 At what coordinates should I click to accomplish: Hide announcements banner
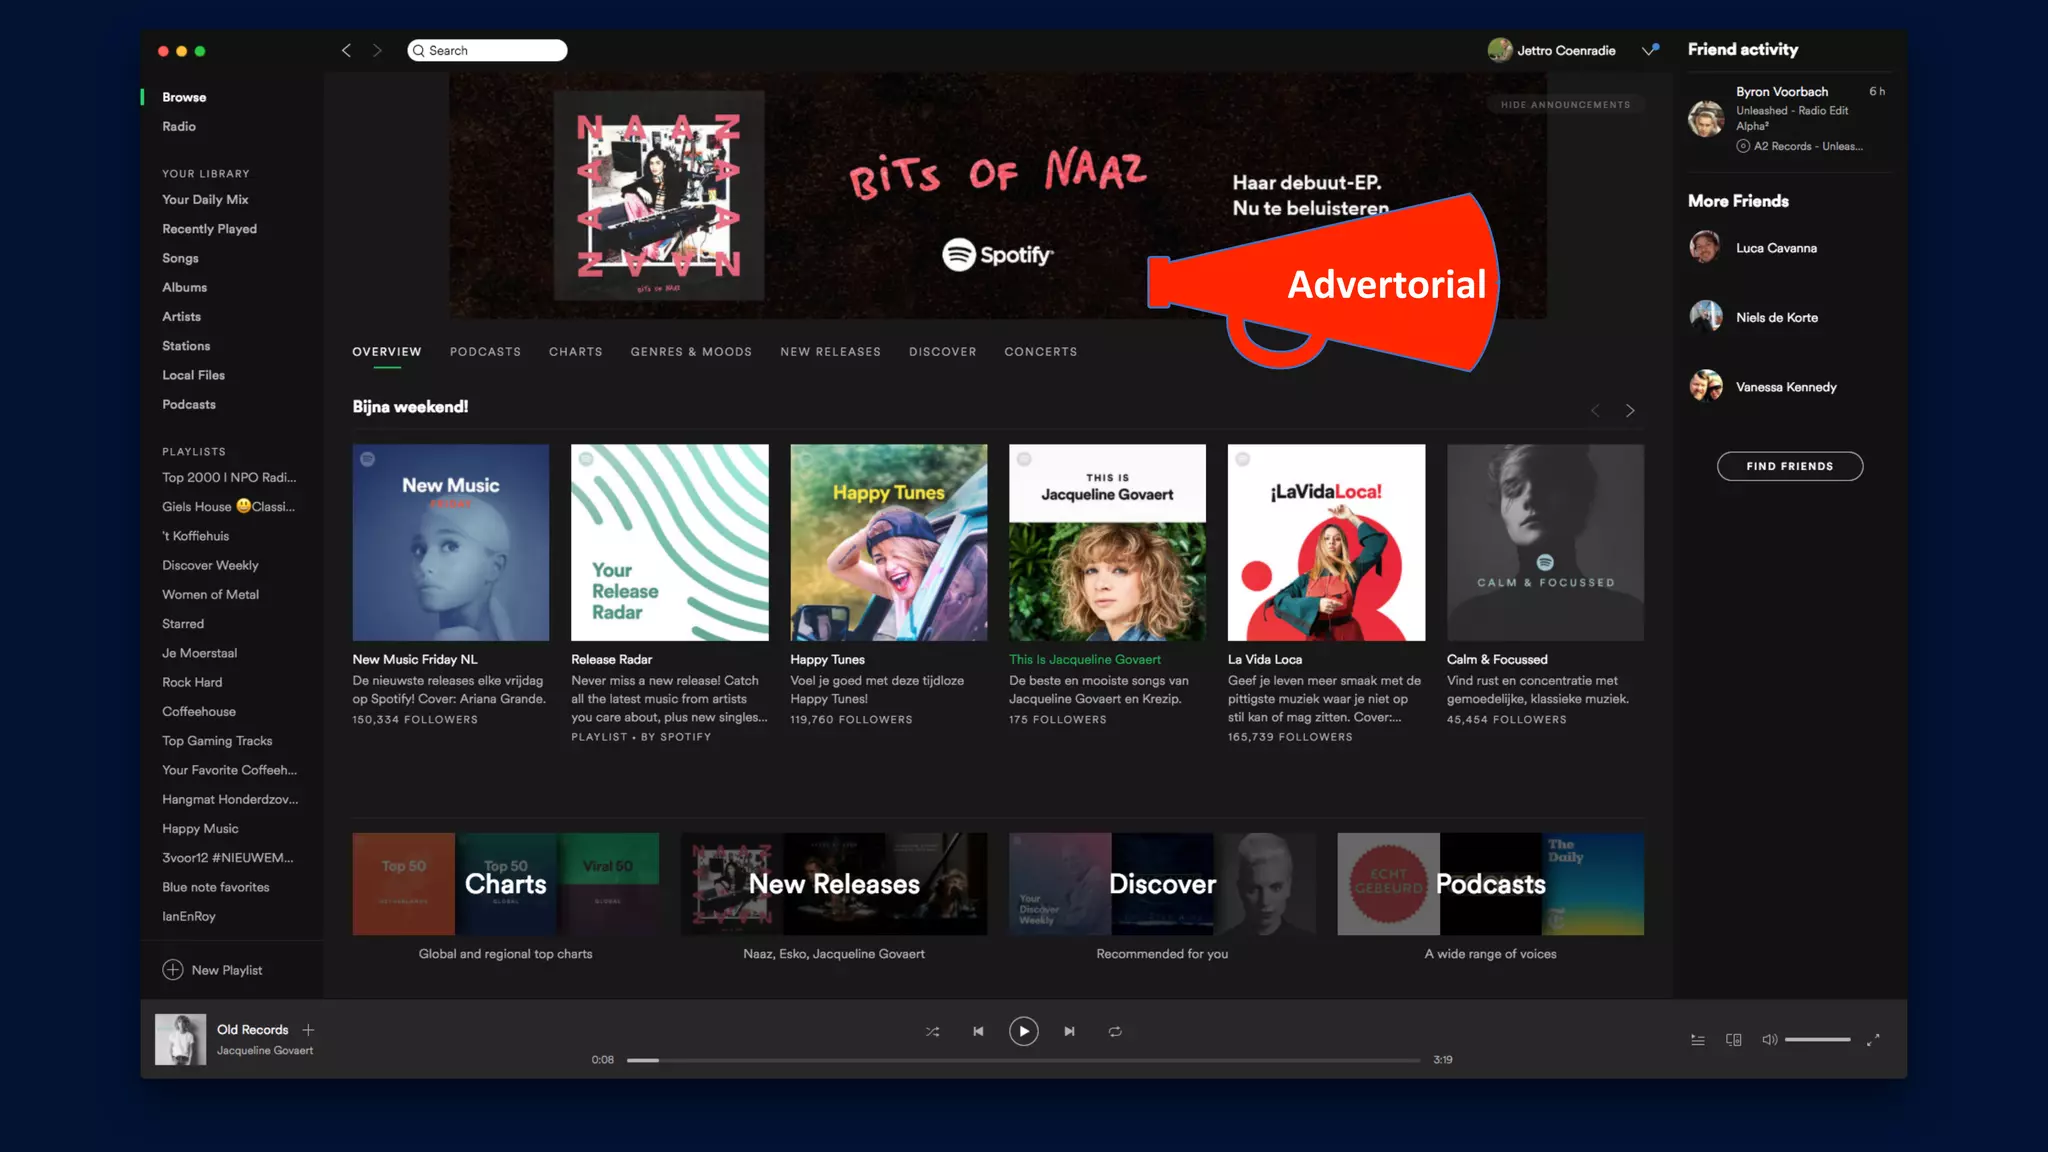point(1565,105)
